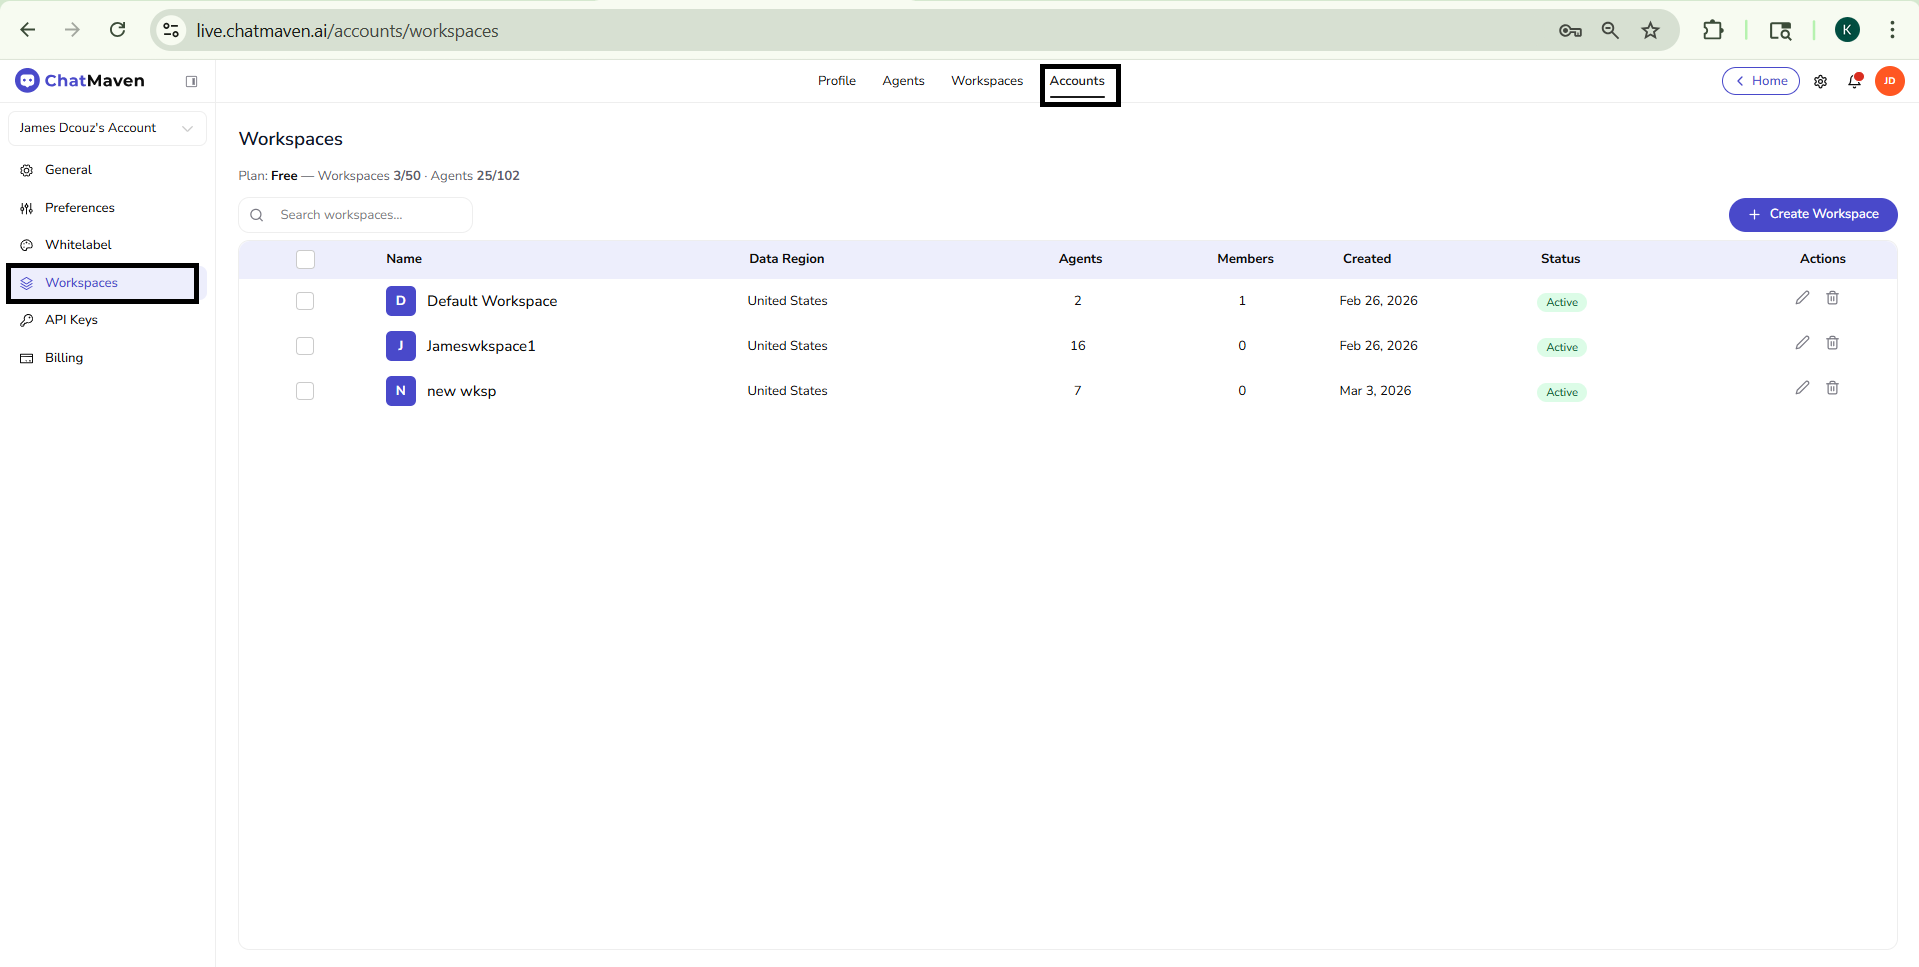Select the checkbox next to Default Workspace
Viewport: 1919px width, 967px height.
(305, 300)
